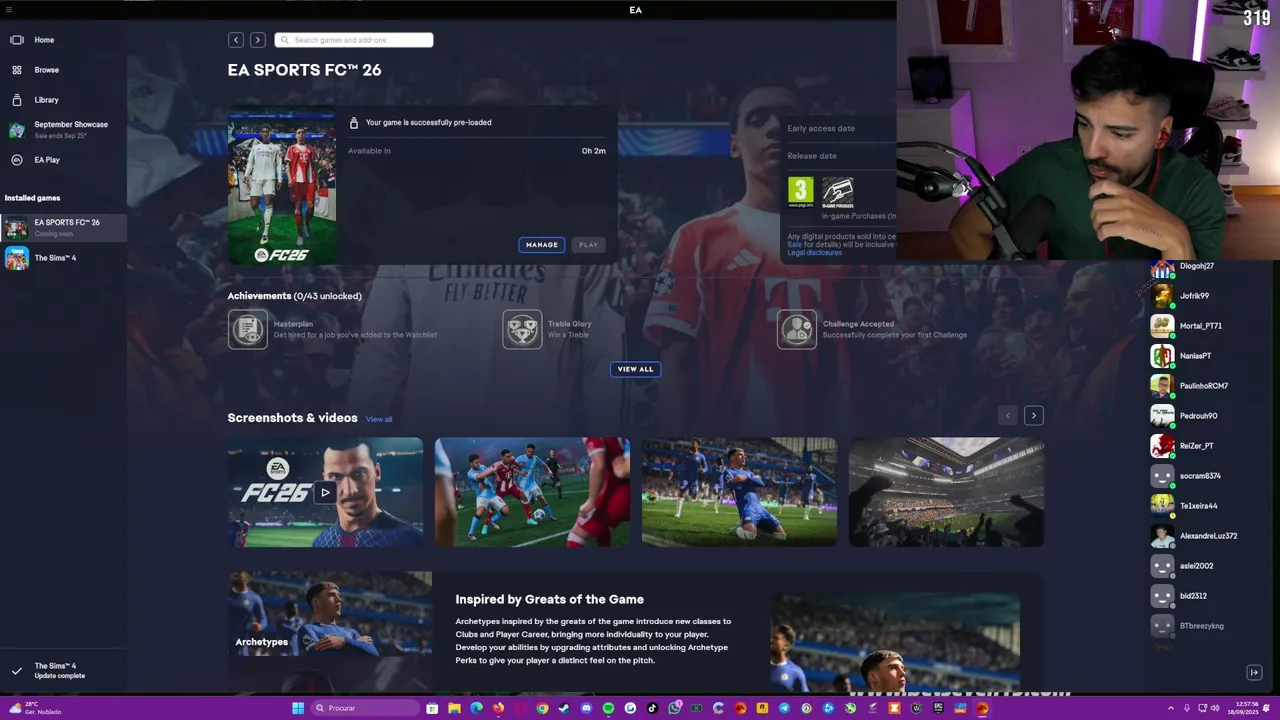Select friend AlexandreLuz372
Screen dimensions: 1280x720
[x=1208, y=536]
